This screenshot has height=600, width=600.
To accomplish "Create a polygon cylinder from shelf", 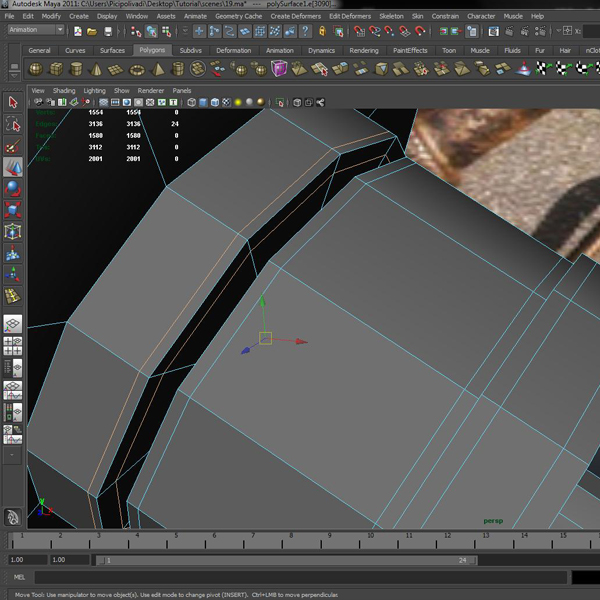I will [76, 69].
